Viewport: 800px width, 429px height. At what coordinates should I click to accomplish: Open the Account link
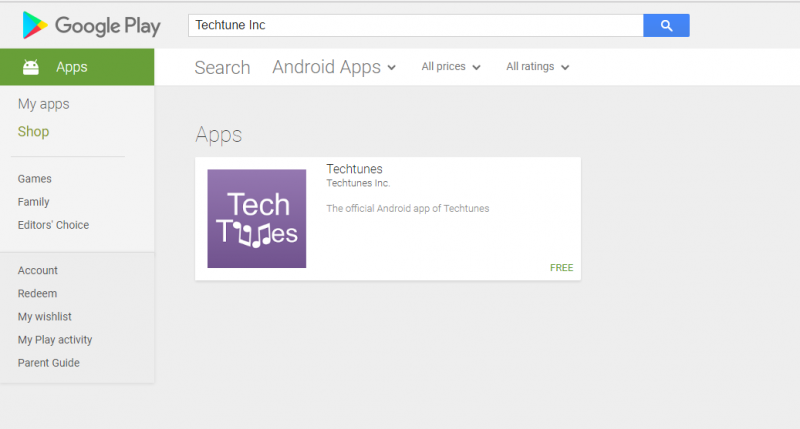pos(38,270)
